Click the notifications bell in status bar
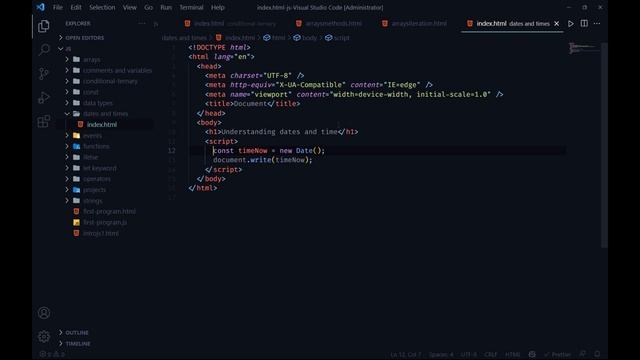This screenshot has height=360, width=640. coord(597,354)
